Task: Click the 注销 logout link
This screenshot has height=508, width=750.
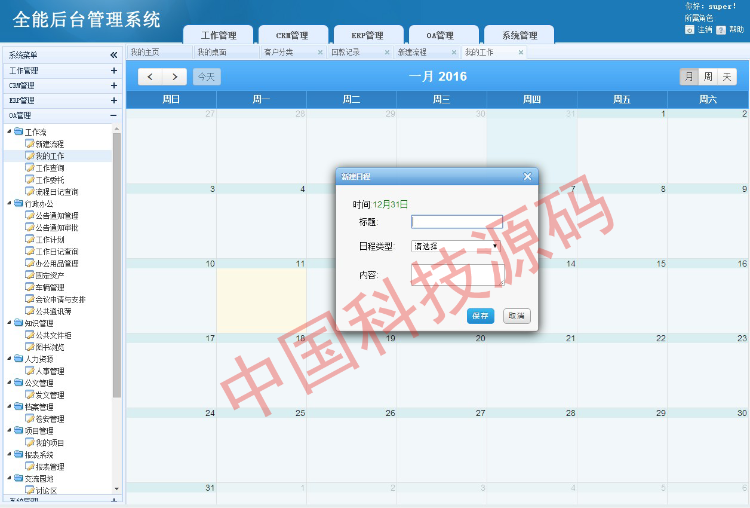Action: tap(705, 30)
